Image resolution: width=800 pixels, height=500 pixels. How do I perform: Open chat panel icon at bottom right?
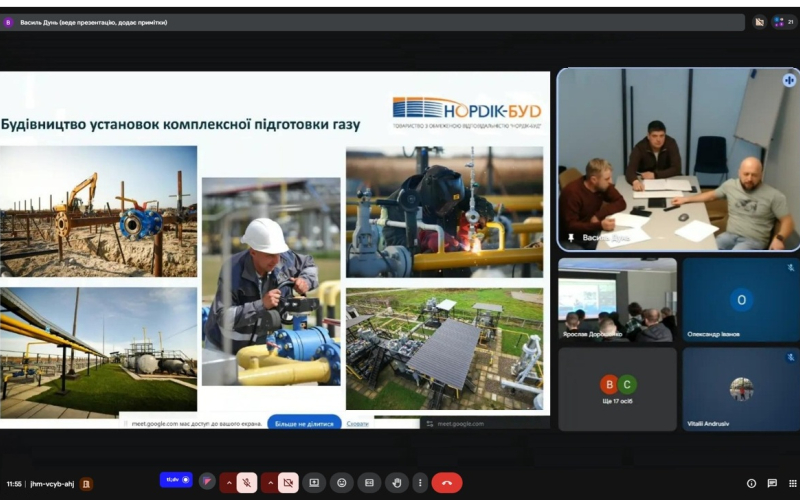(x=772, y=483)
